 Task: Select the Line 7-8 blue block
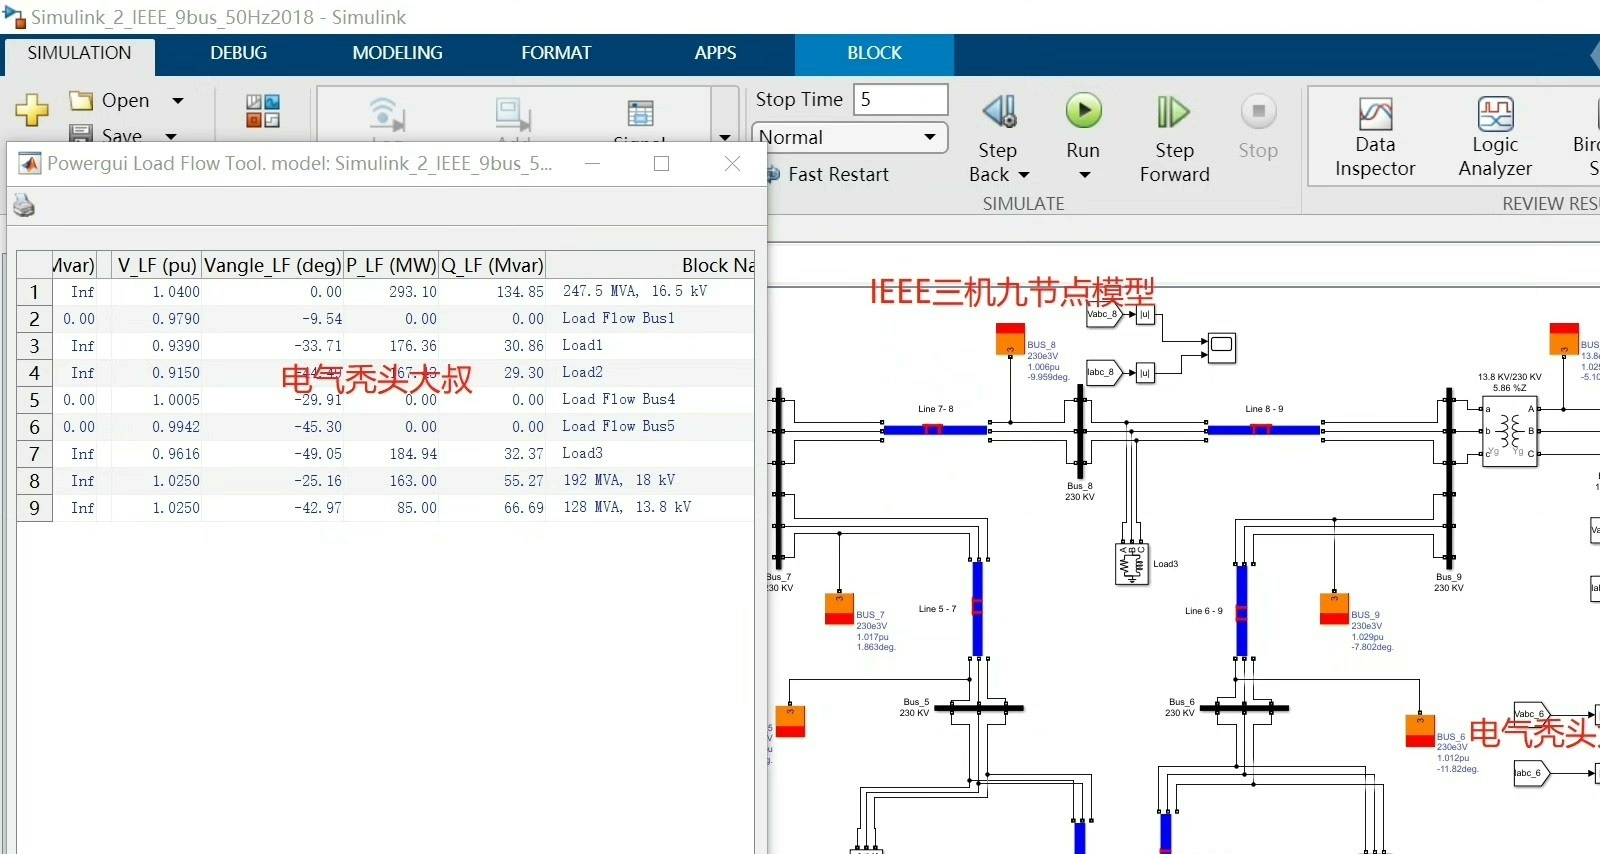(x=935, y=430)
